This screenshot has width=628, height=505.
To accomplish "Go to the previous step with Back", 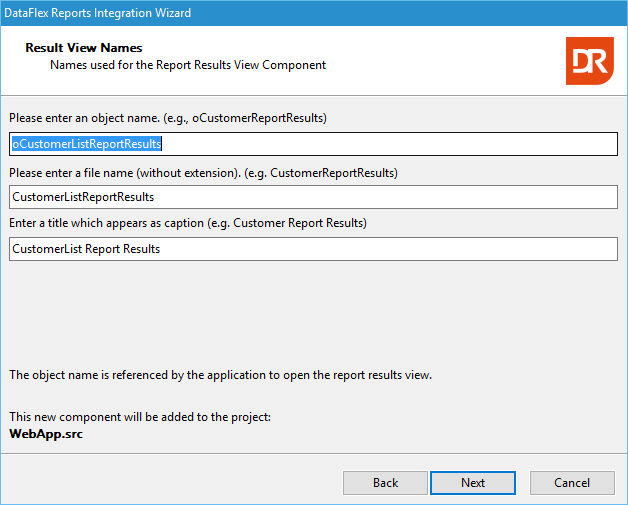I will 385,483.
